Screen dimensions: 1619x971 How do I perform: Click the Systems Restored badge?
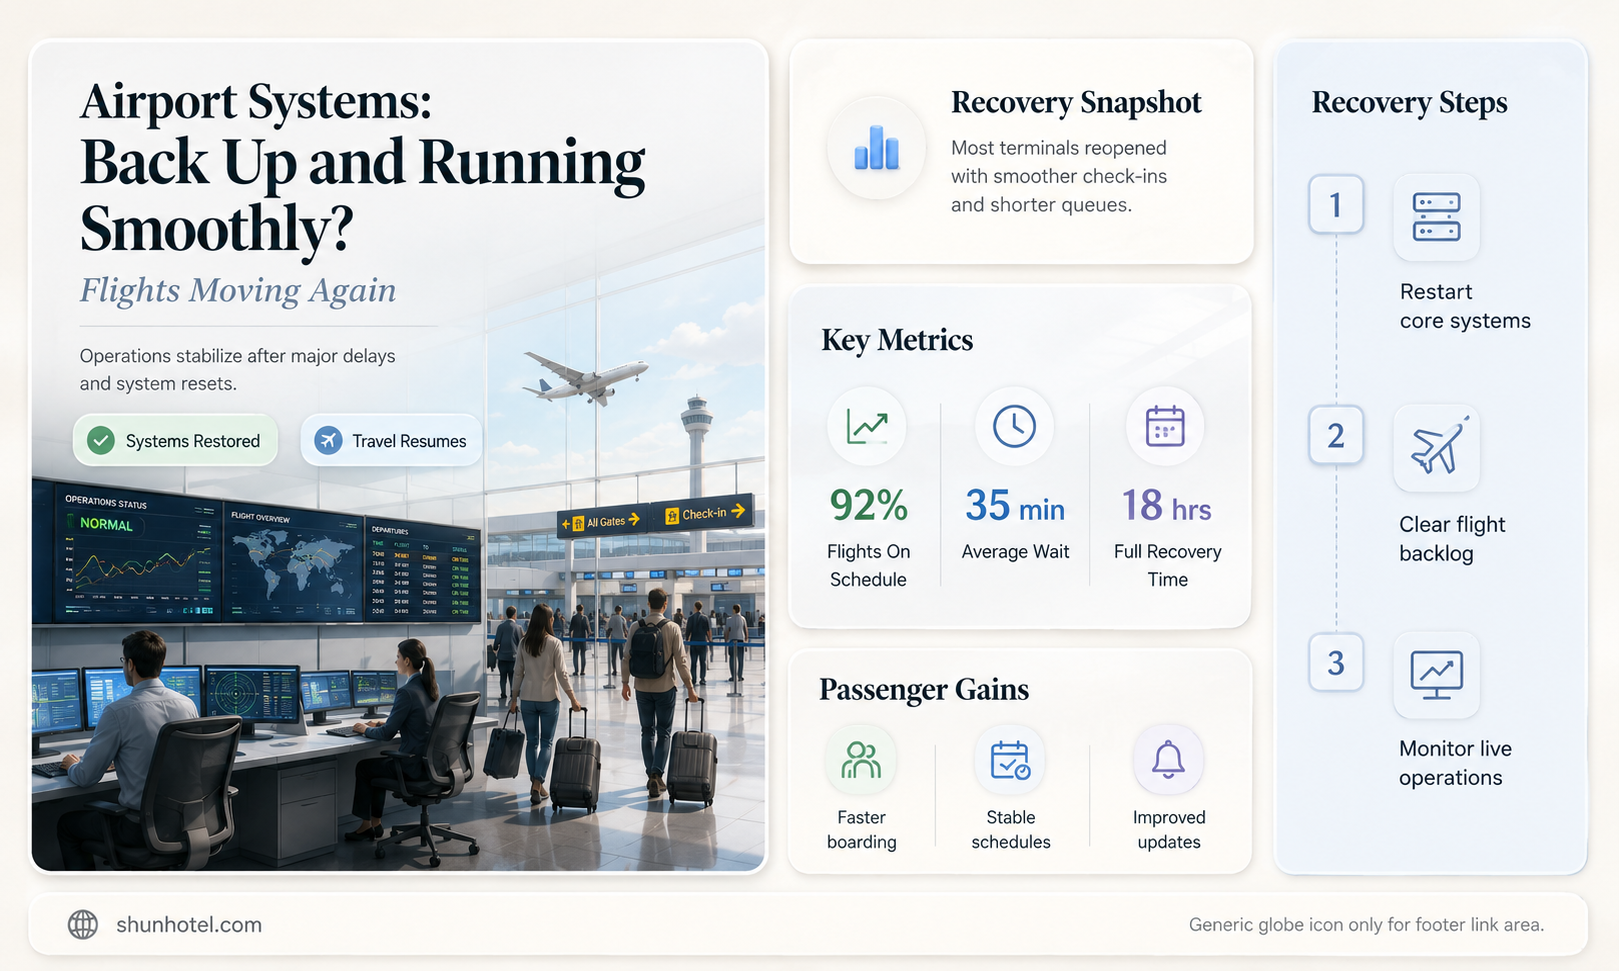(175, 441)
